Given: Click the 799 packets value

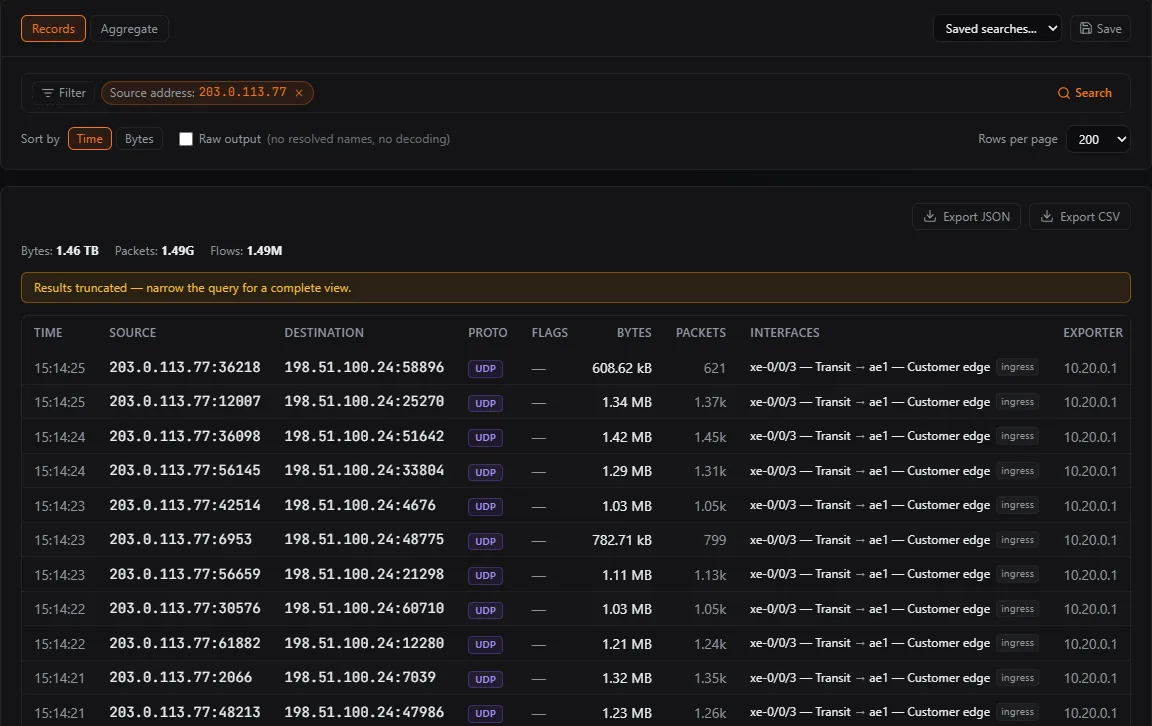Looking at the screenshot, I should (x=714, y=540).
